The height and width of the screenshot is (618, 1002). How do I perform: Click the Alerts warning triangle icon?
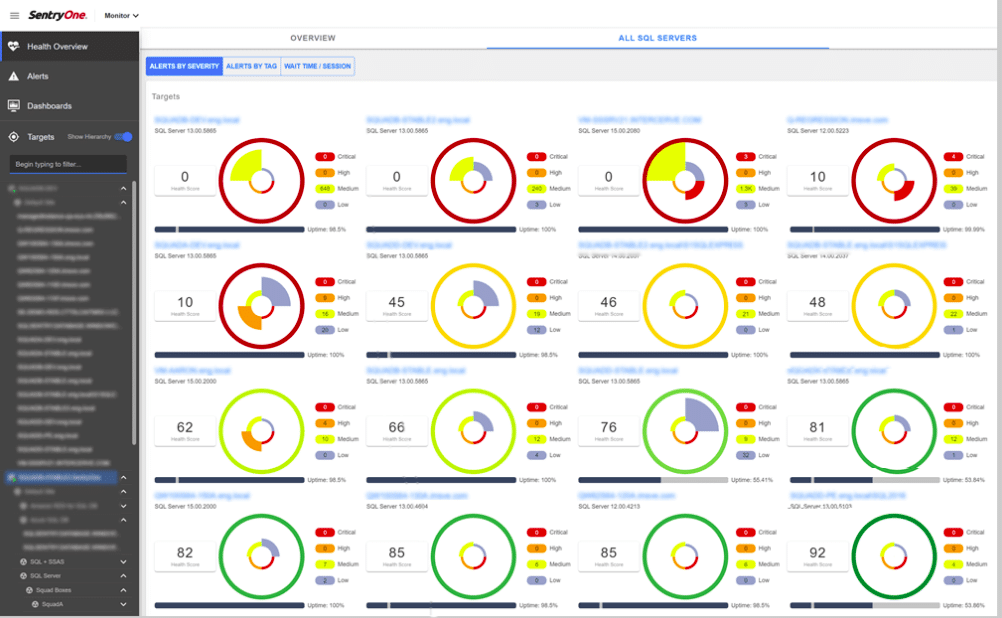pos(13,76)
